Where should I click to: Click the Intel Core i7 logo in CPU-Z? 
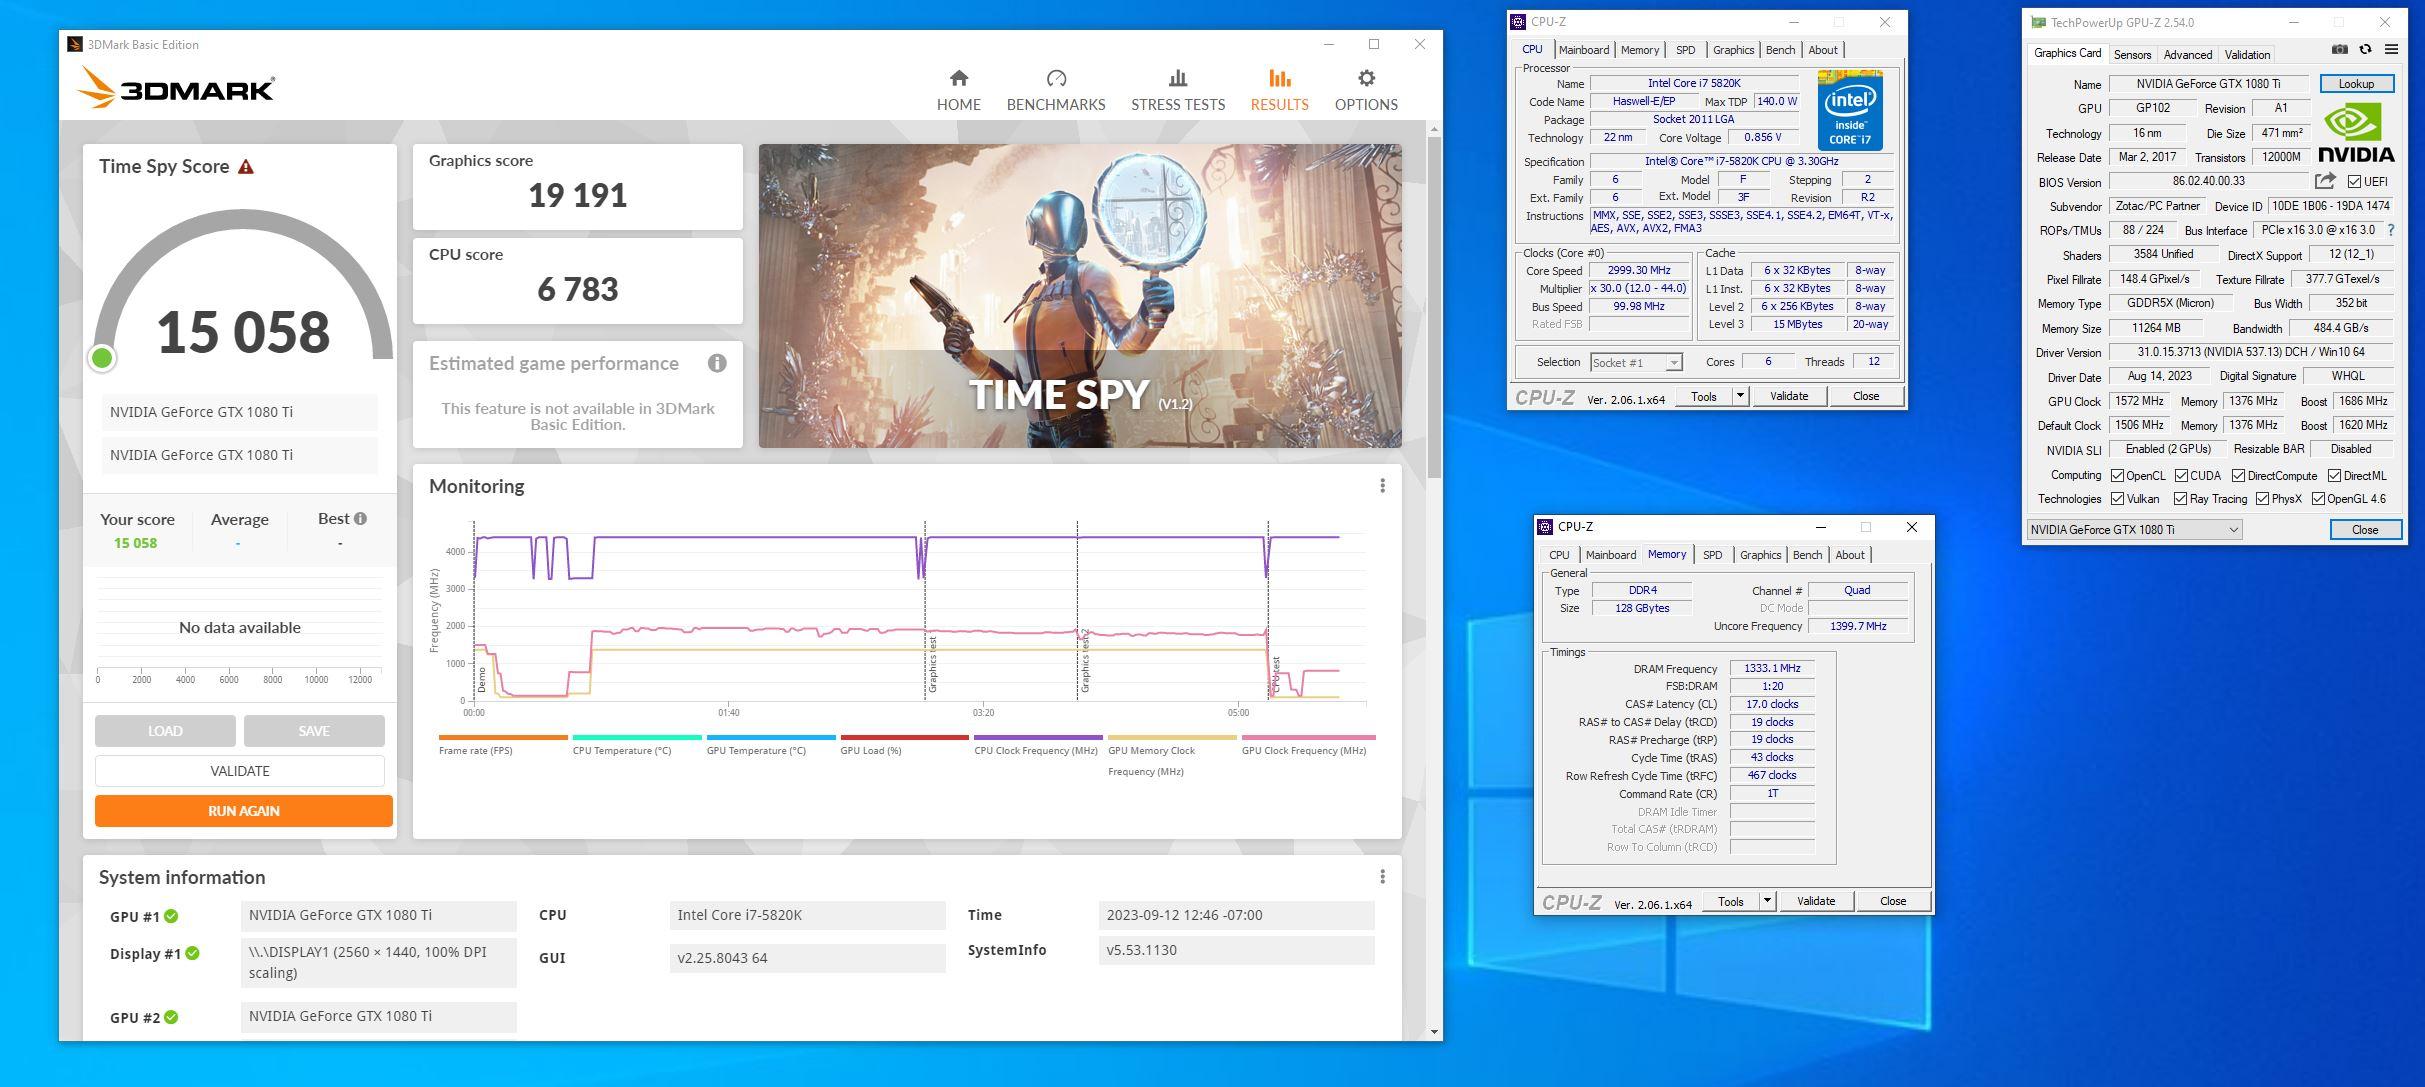(1850, 110)
